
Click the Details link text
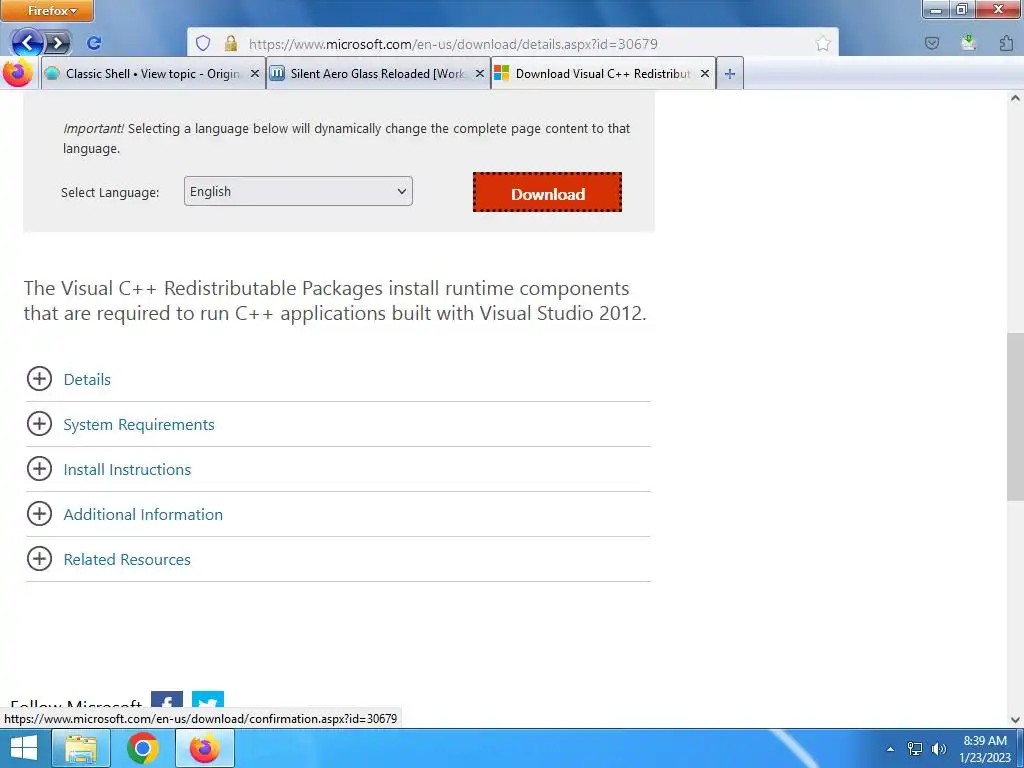click(x=87, y=379)
